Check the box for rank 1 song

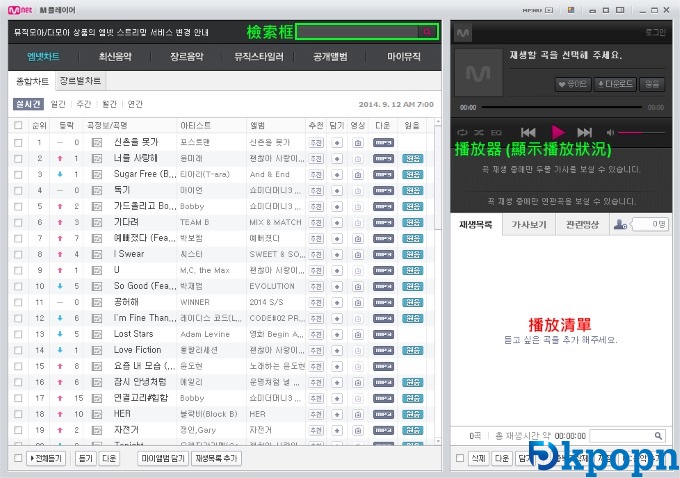(18, 142)
